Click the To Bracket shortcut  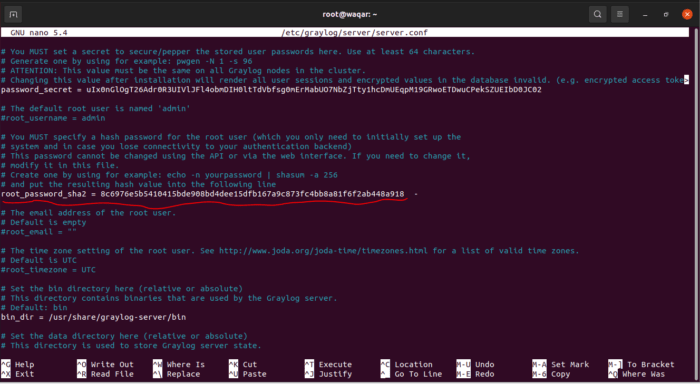point(642,365)
